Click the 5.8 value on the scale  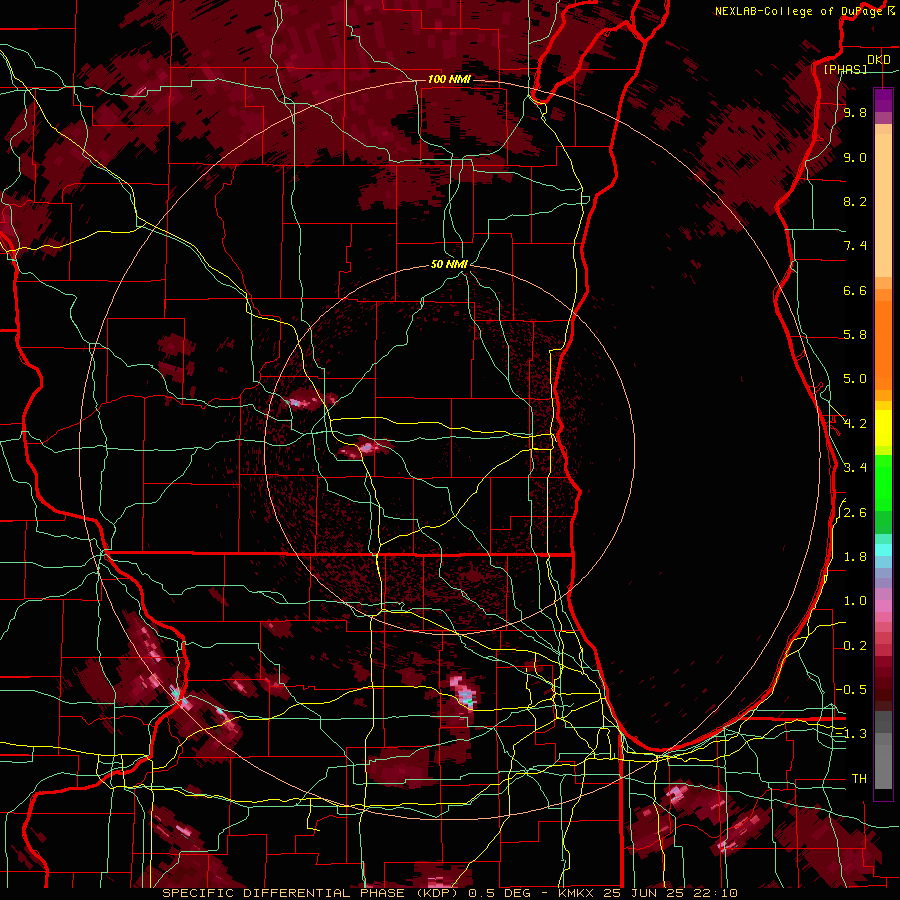point(855,335)
